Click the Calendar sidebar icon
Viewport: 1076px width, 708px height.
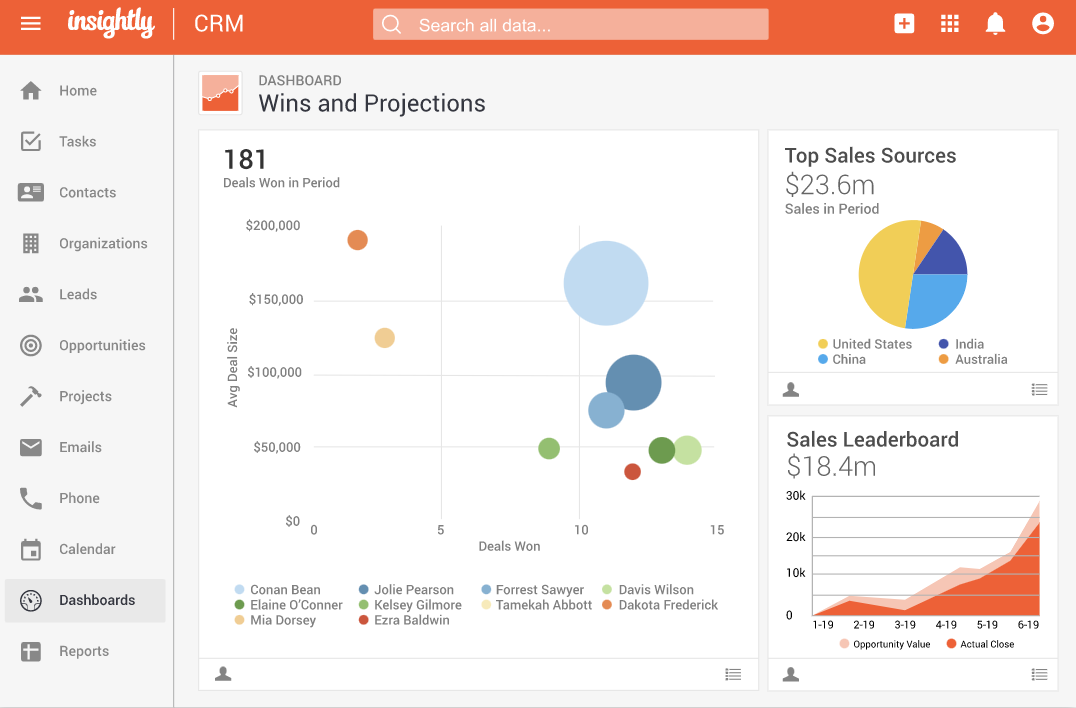(x=32, y=549)
